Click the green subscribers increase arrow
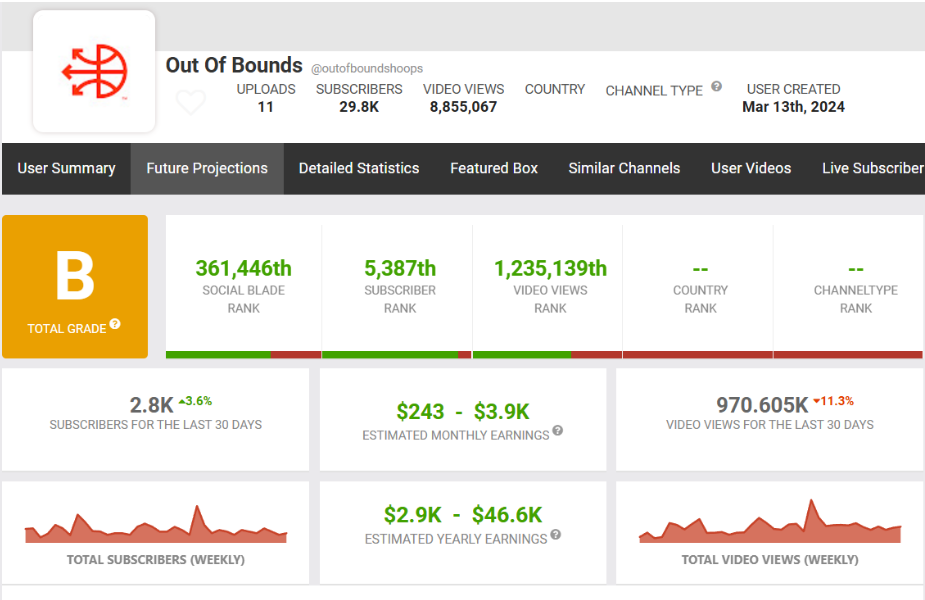Image resolution: width=925 pixels, height=600 pixels. (181, 401)
